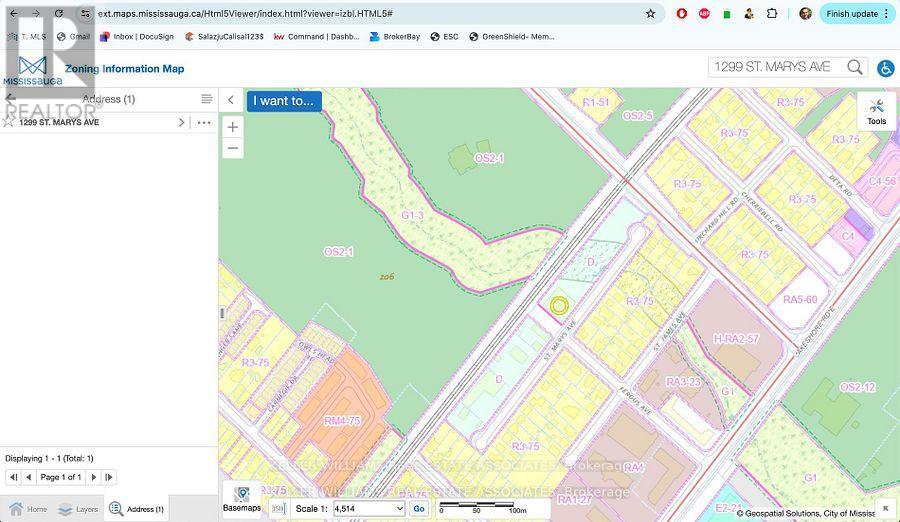Open the Scale dropdown showing 4,514

point(368,508)
